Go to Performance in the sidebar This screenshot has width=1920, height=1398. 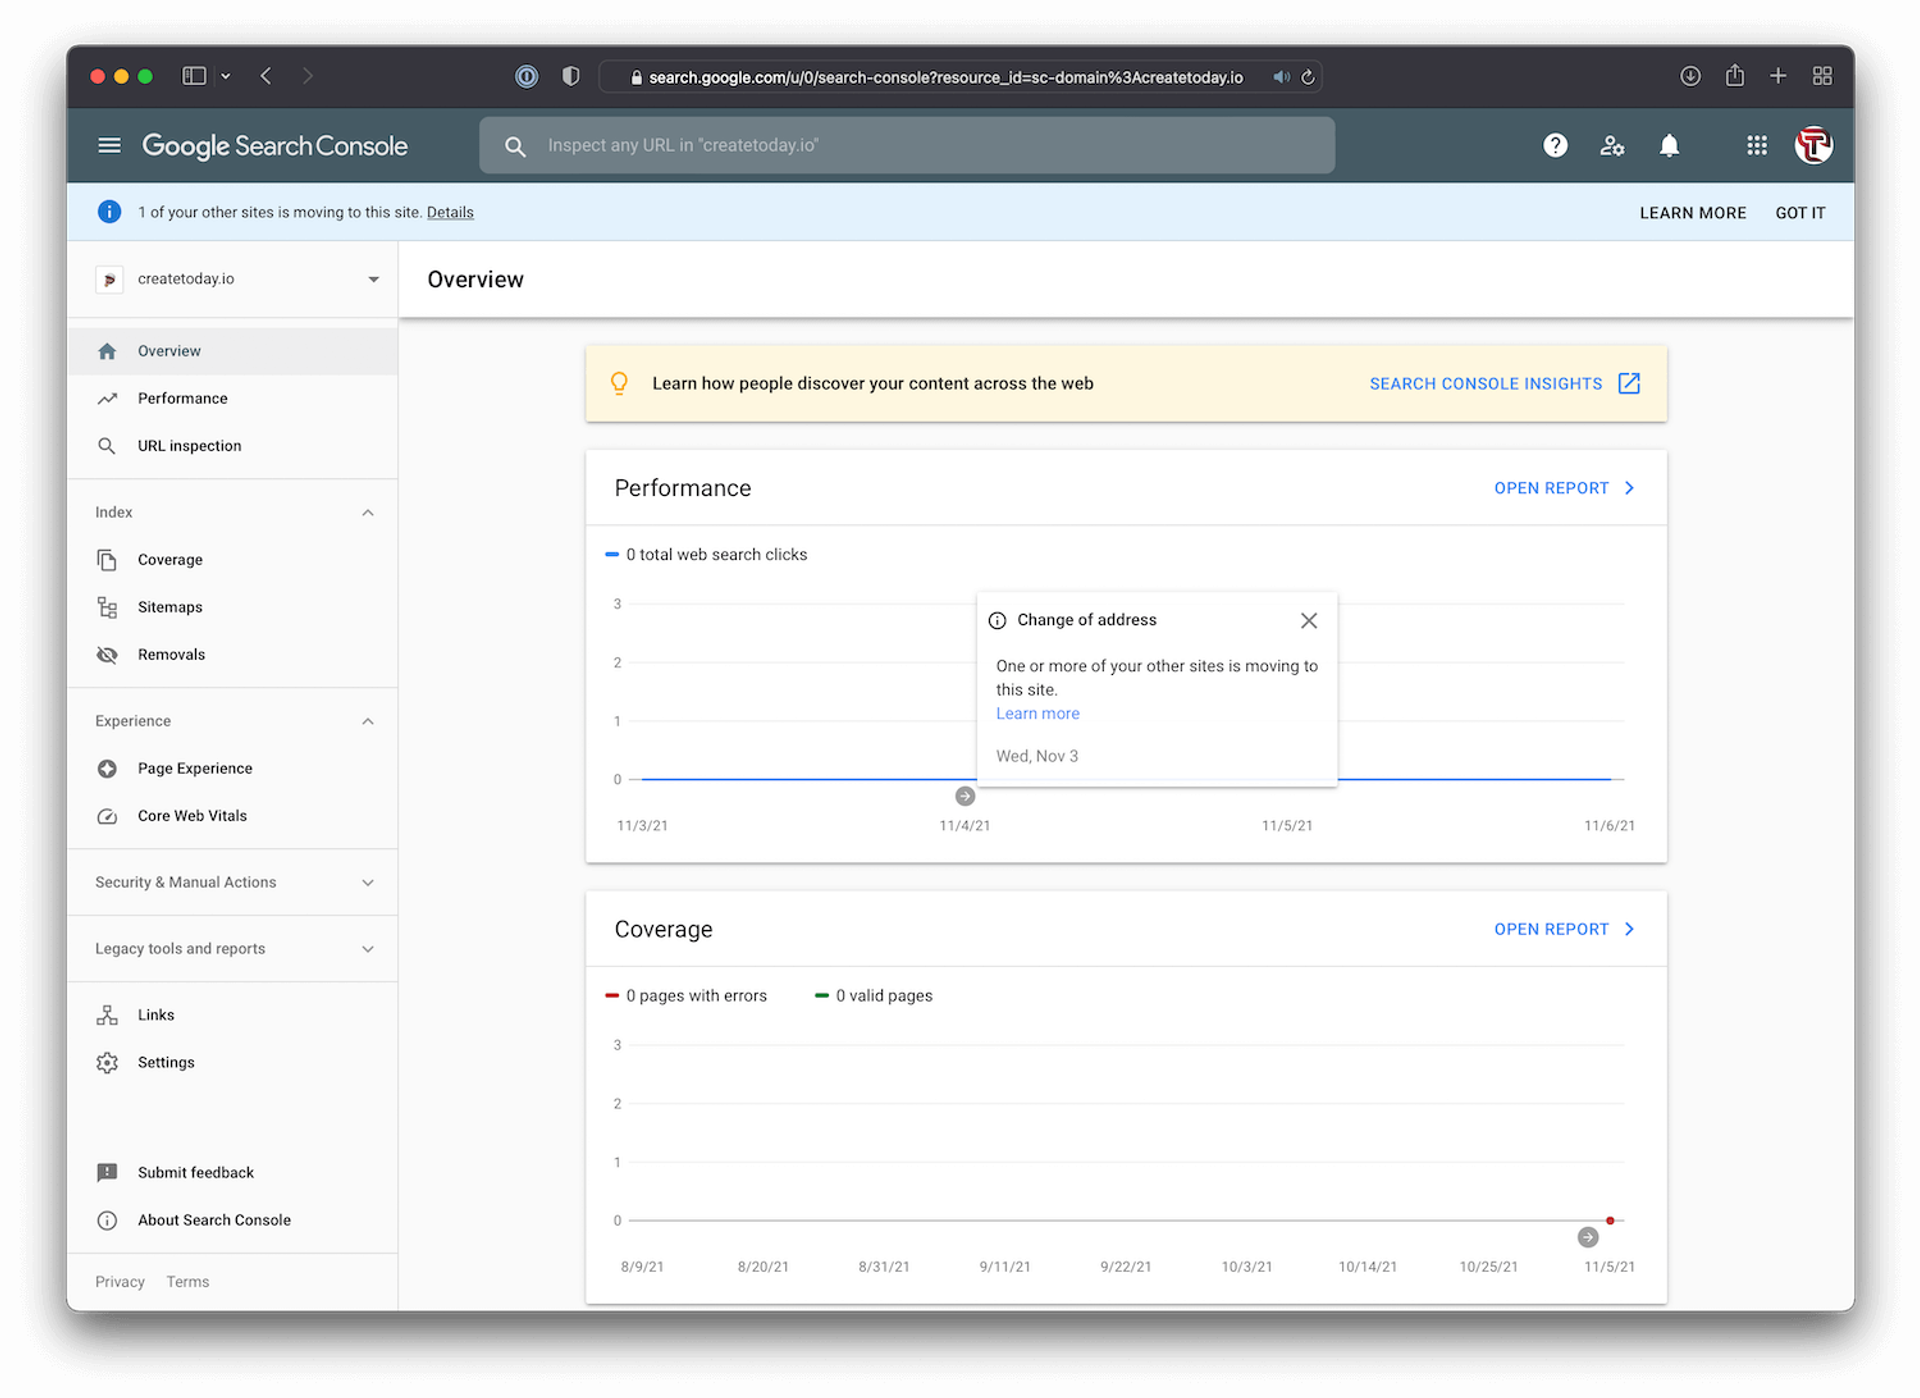tap(182, 398)
